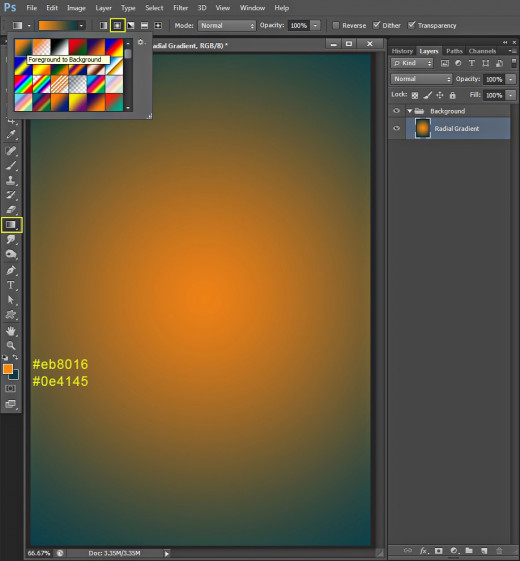Image resolution: width=520 pixels, height=561 pixels.
Task: Activate the Hand tool
Action: [x=11, y=331]
